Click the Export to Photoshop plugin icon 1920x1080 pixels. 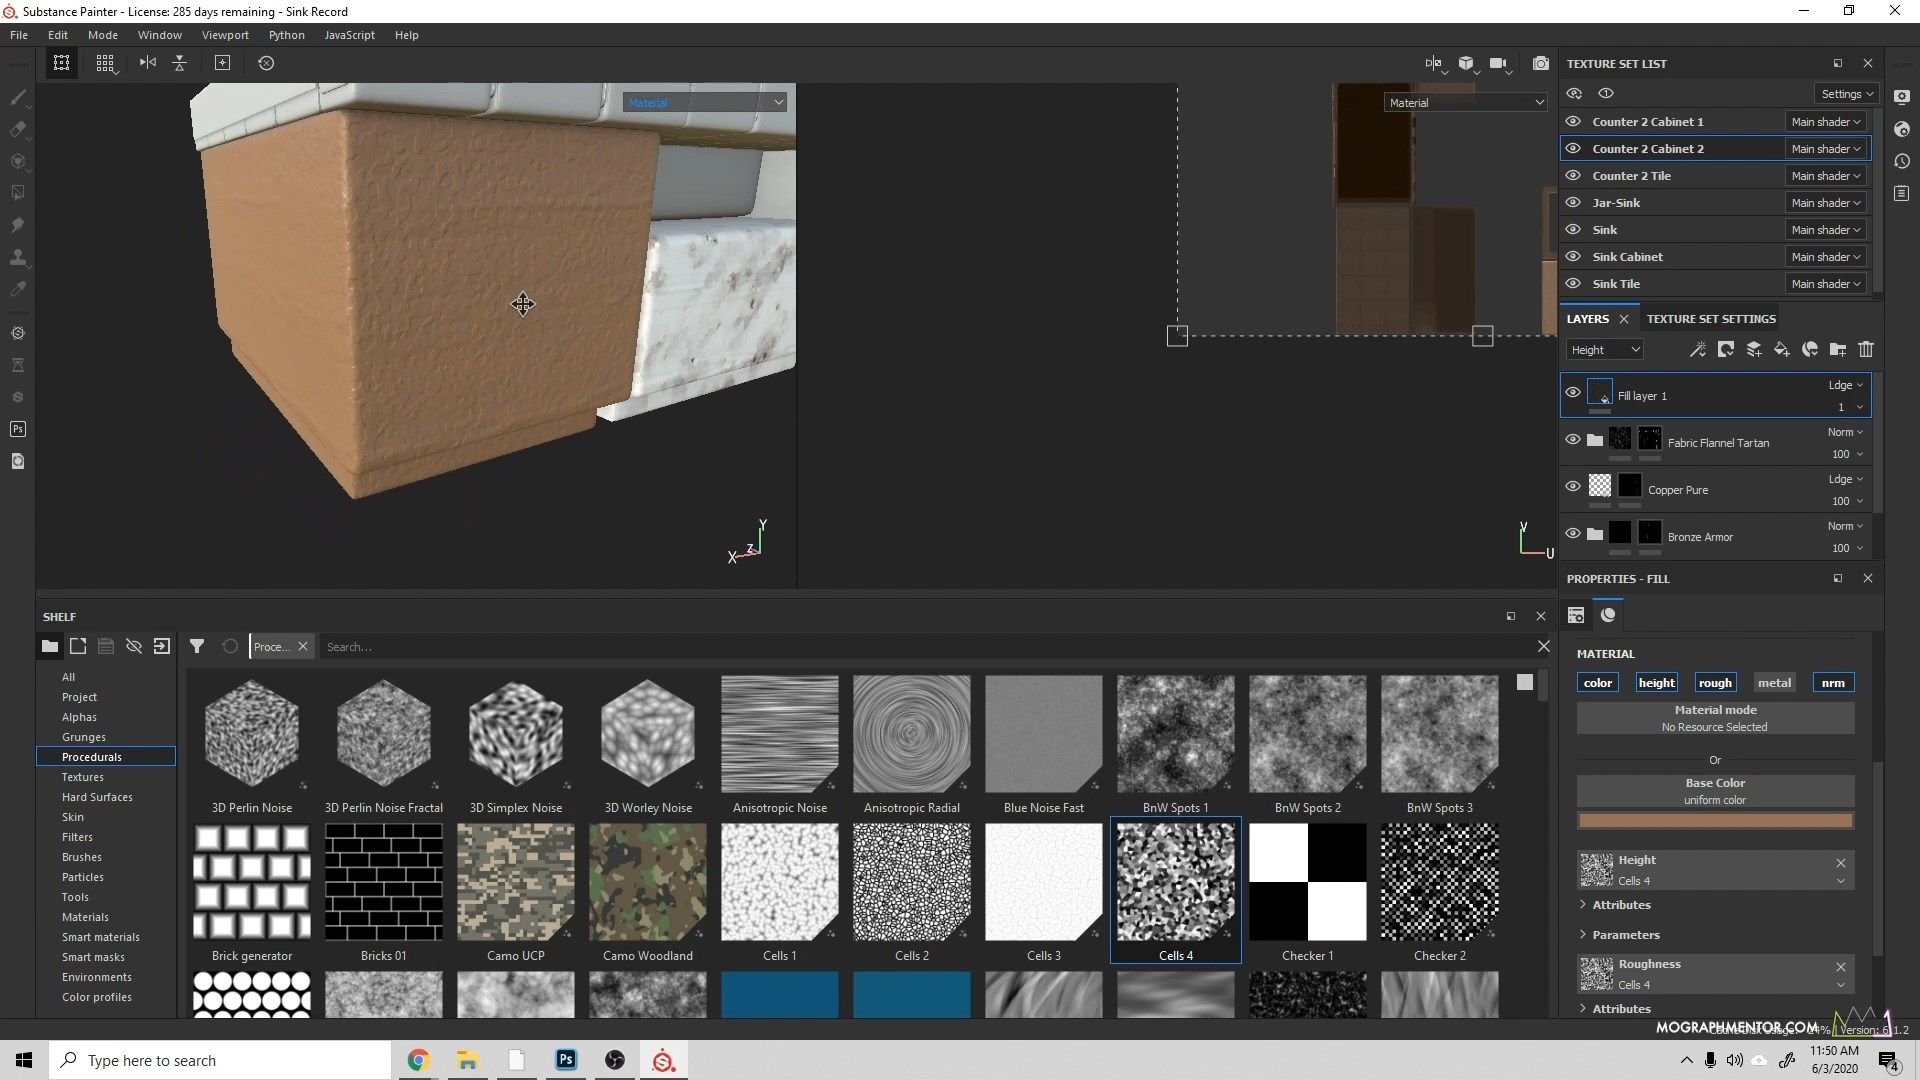click(17, 429)
